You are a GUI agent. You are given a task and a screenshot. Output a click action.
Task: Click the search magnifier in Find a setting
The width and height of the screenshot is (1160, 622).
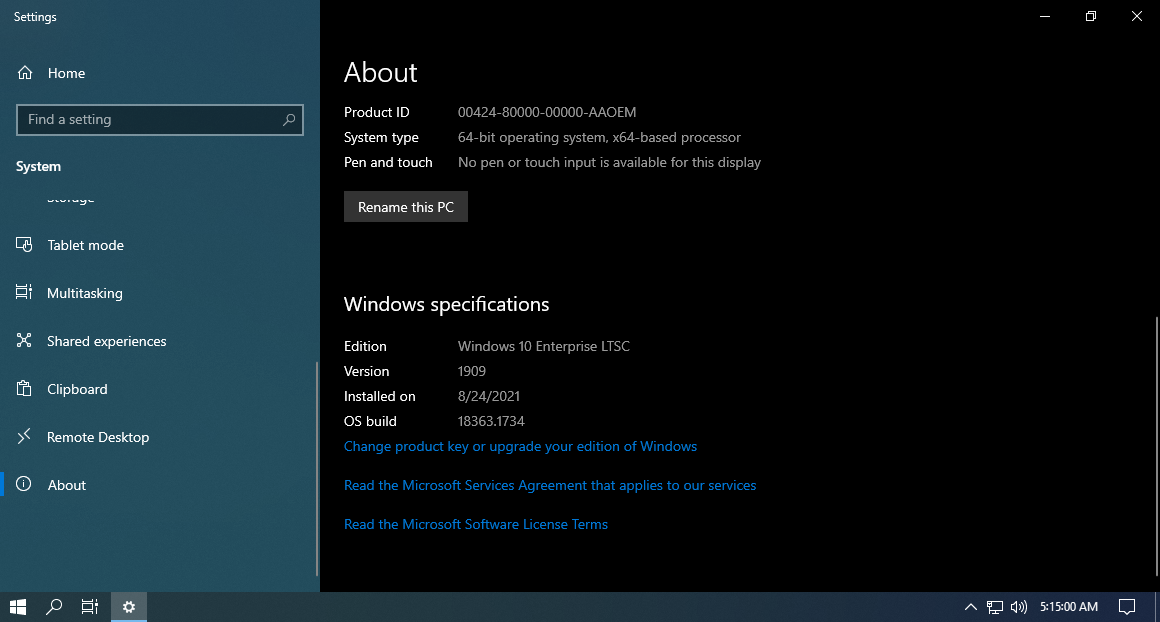[289, 119]
